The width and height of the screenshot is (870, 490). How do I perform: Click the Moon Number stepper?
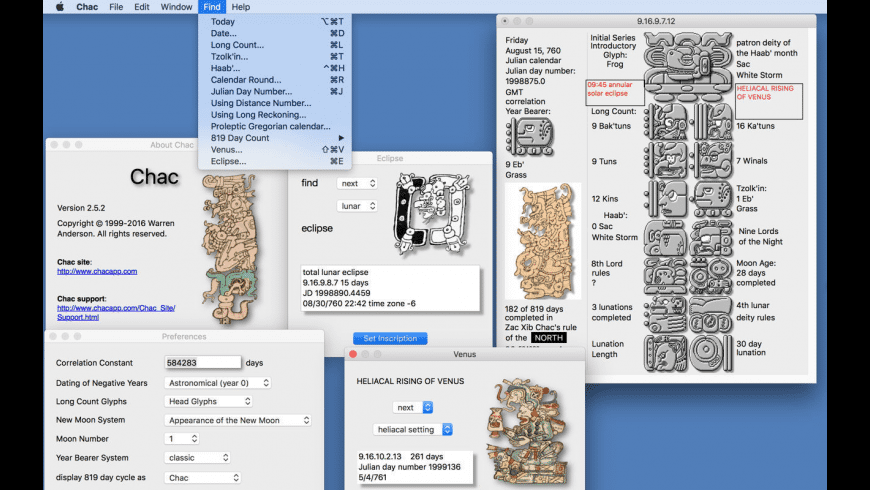tap(182, 439)
